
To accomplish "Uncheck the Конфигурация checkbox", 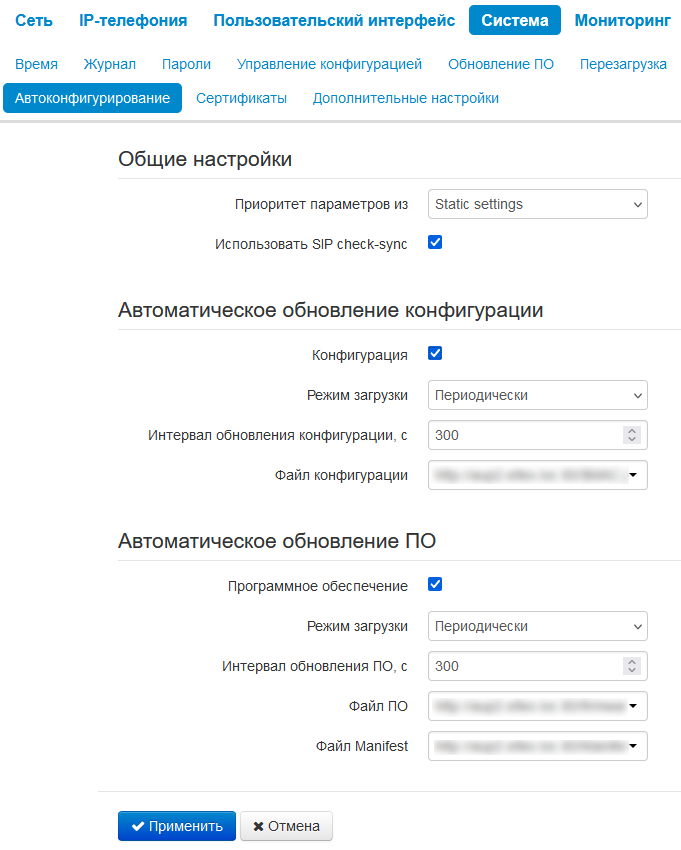I will click(435, 353).
